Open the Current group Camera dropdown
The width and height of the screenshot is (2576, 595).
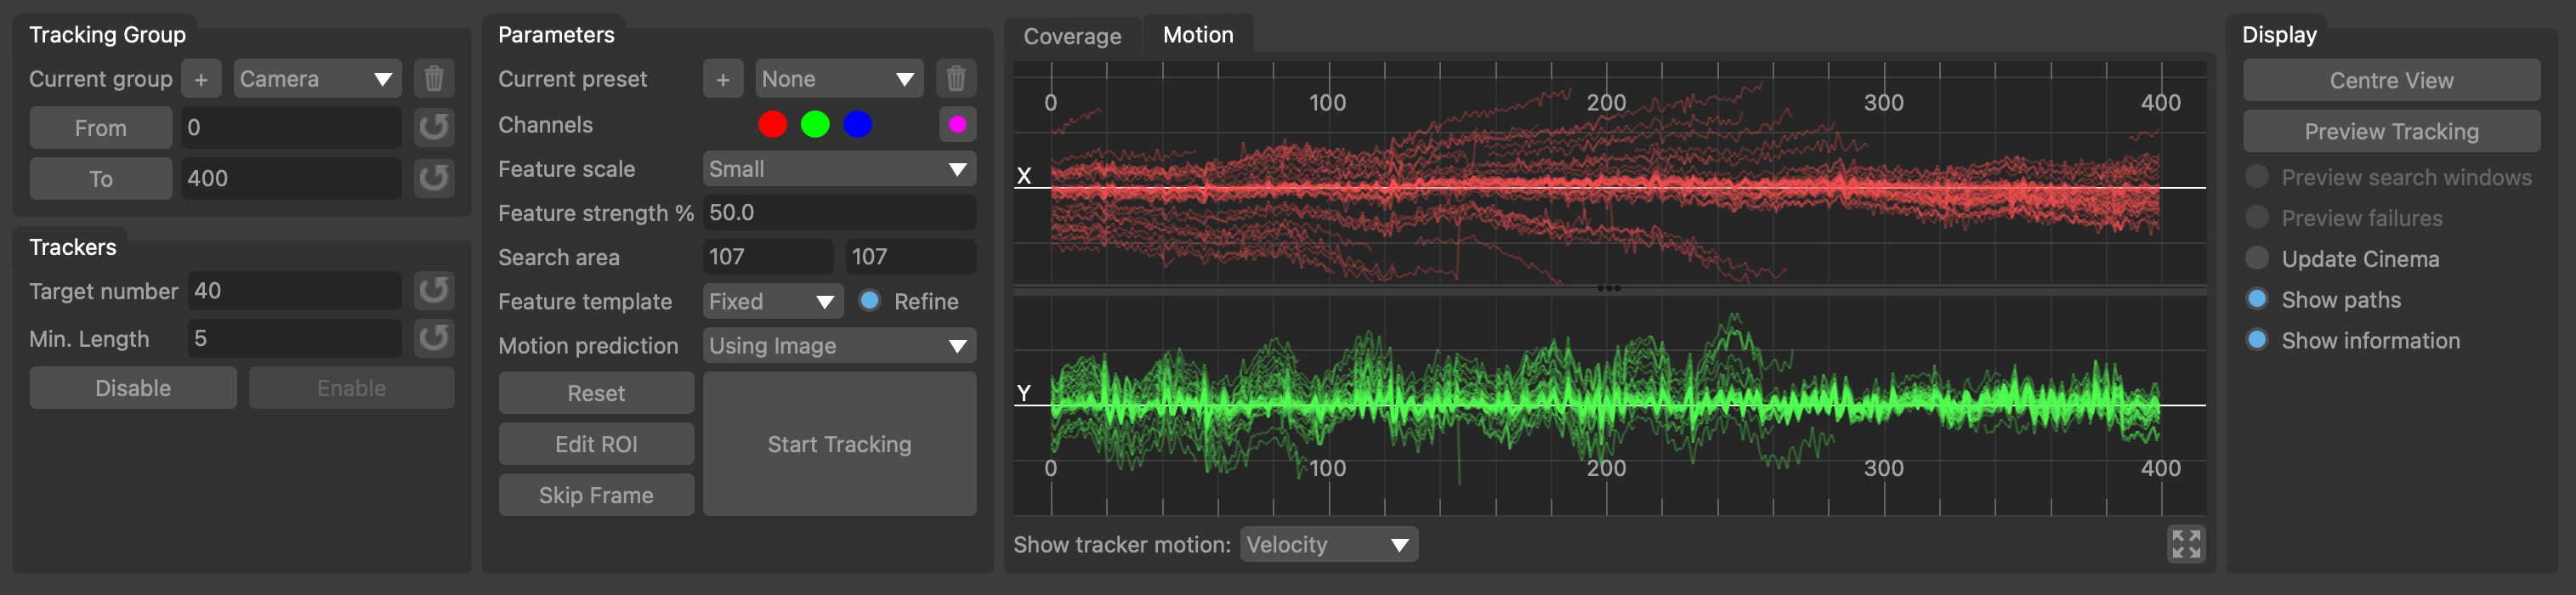tap(317, 79)
